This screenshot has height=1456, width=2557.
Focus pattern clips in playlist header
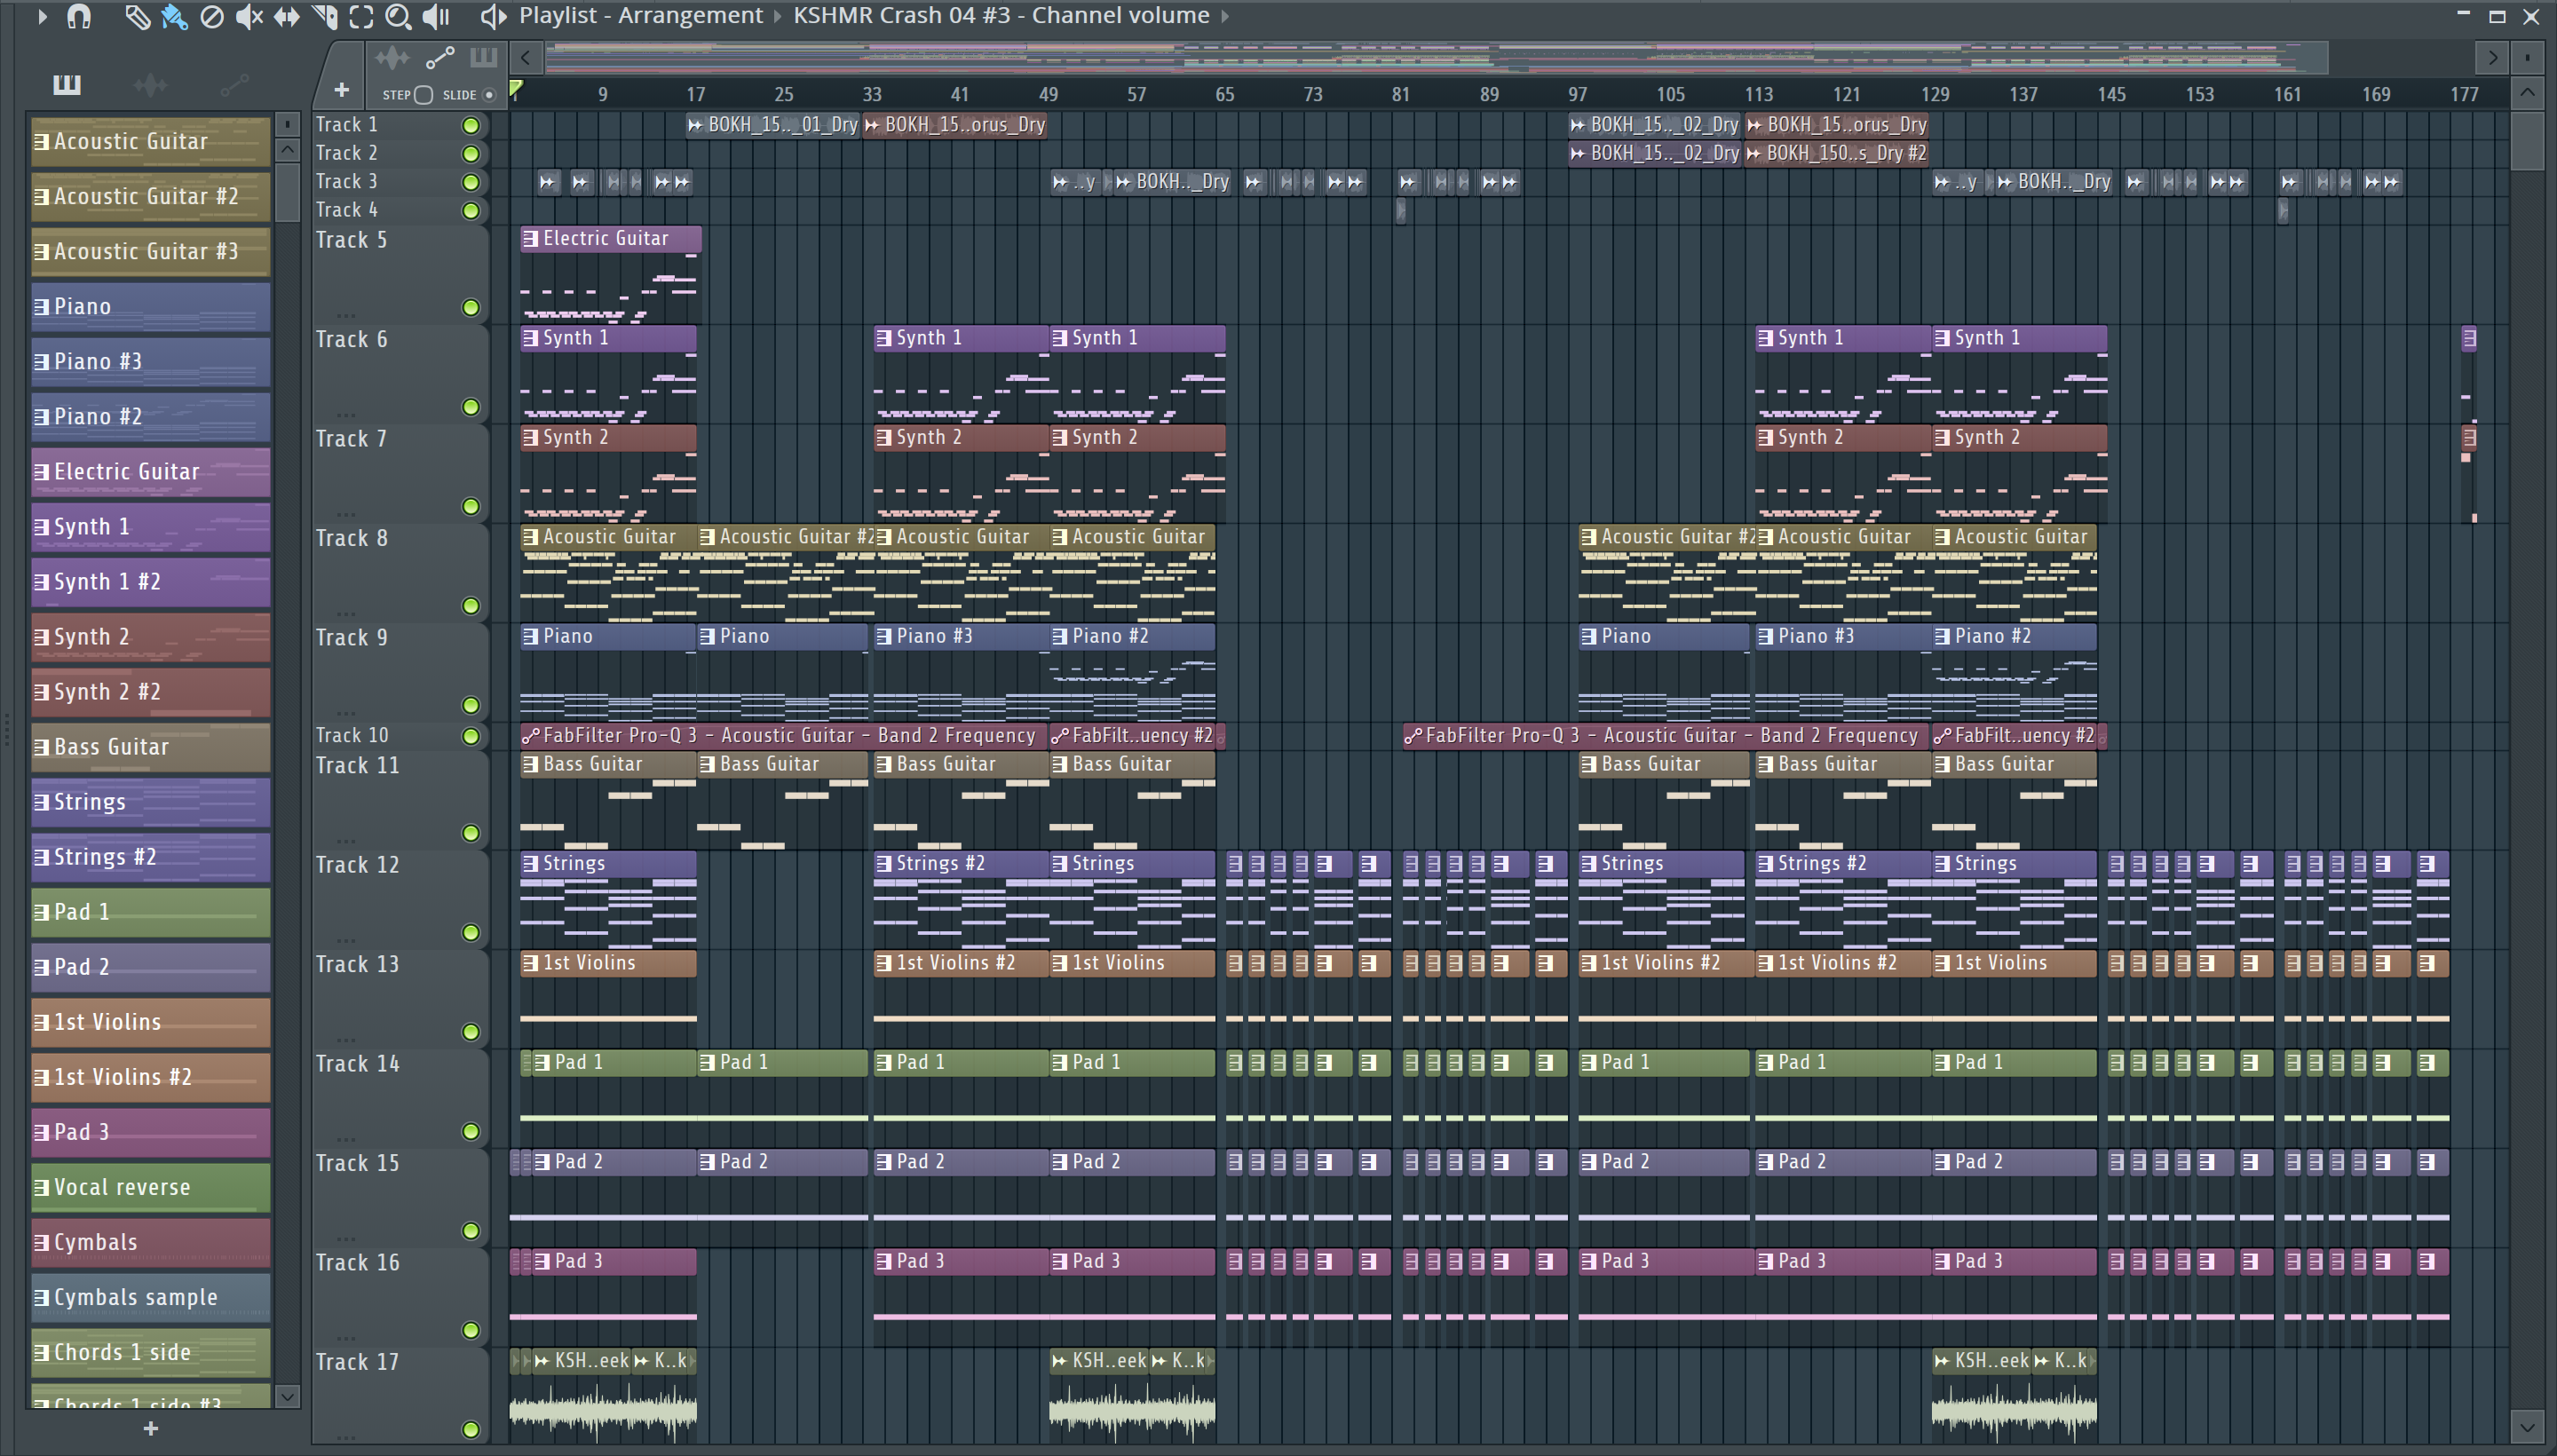coord(484,58)
